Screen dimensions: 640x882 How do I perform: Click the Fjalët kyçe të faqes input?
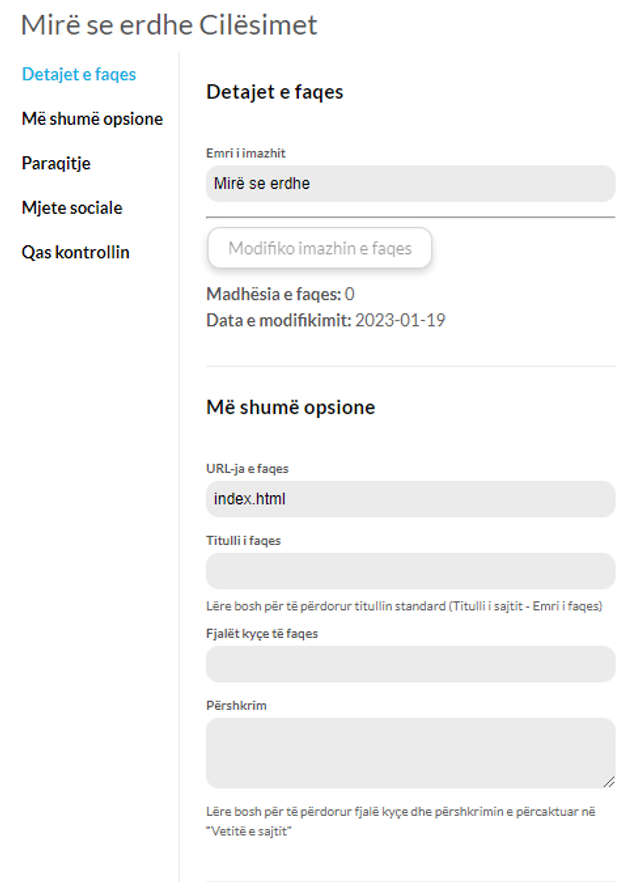pyautogui.click(x=411, y=664)
